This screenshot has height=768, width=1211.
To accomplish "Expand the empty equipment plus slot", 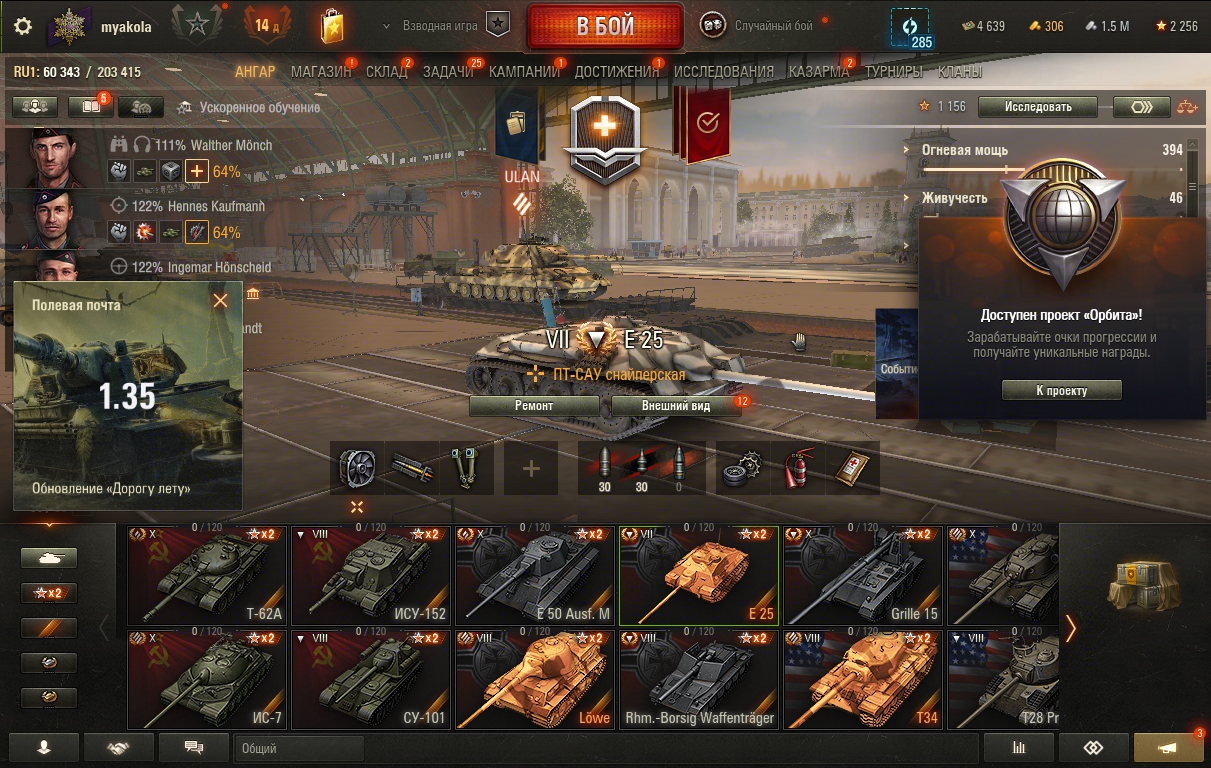I will tap(531, 468).
